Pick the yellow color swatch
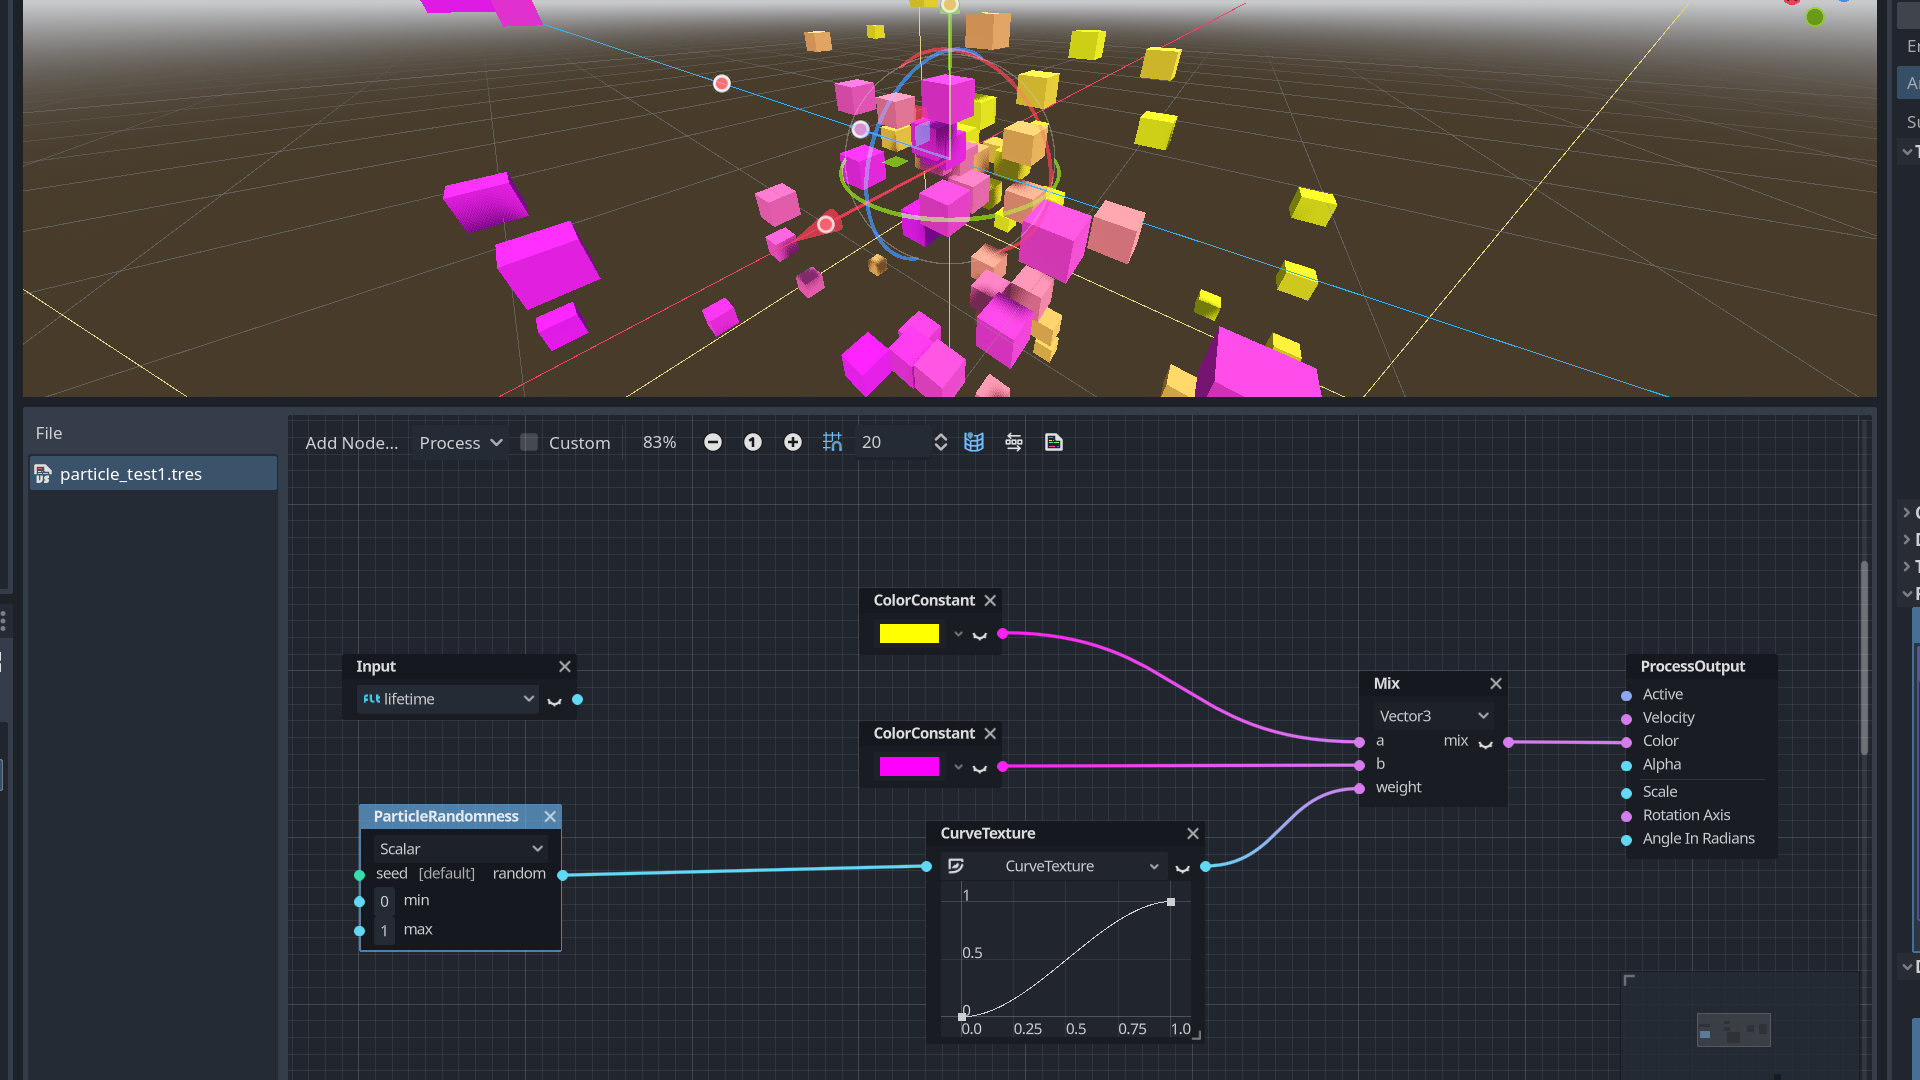Viewport: 1920px width, 1080px height. [x=909, y=633]
